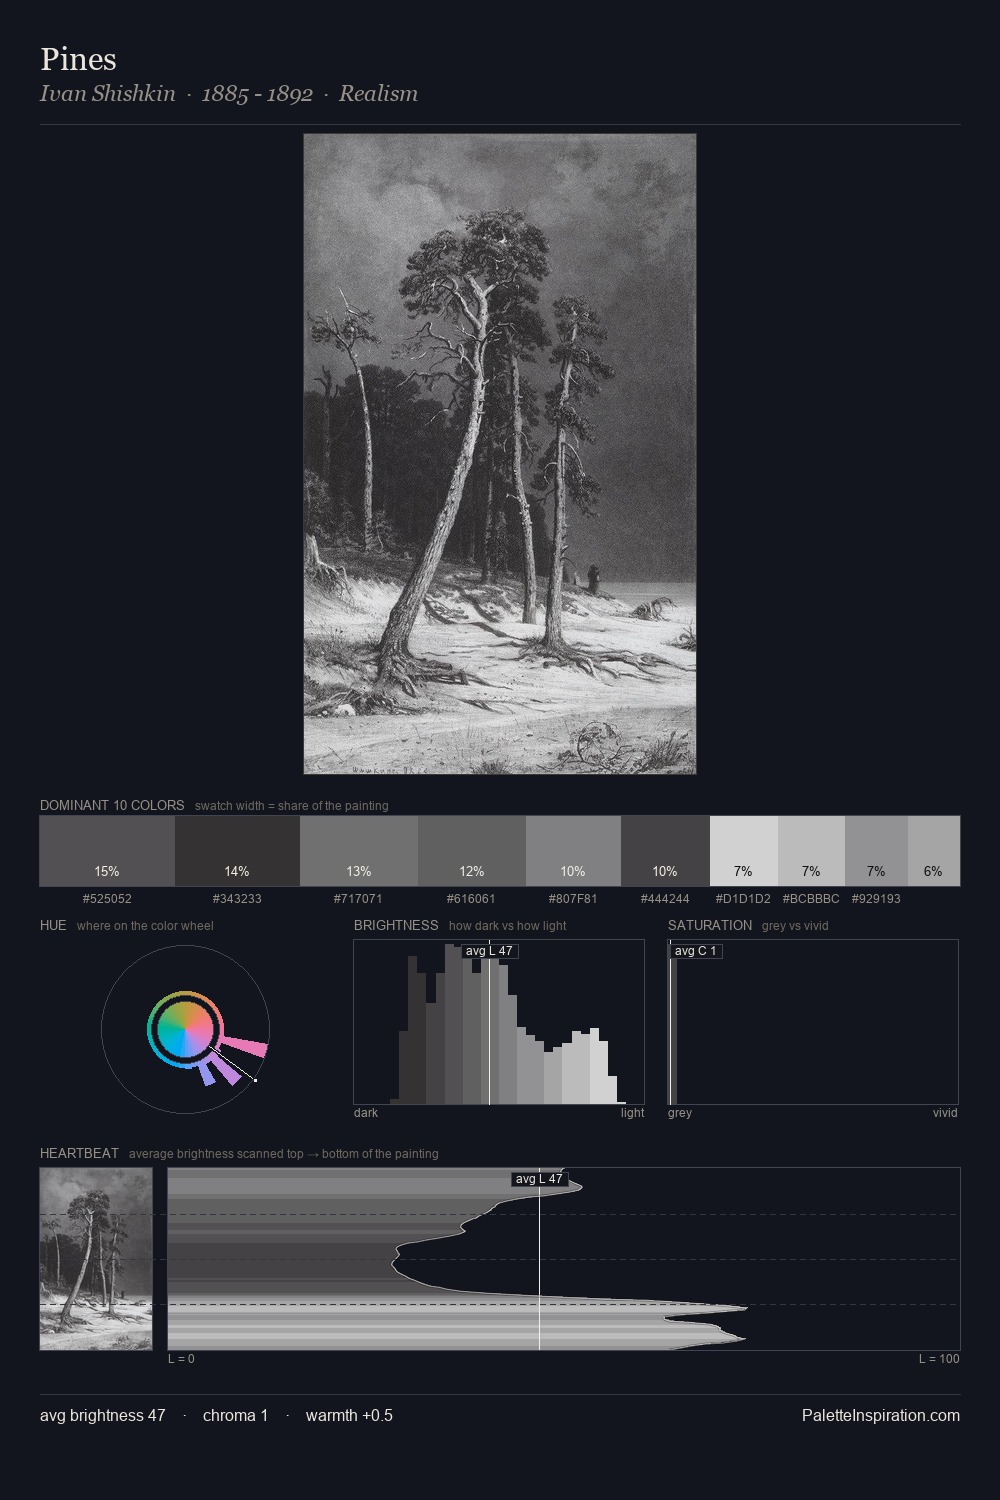Select the #BCBBBC swatch
This screenshot has height=1500, width=1000.
811,851
